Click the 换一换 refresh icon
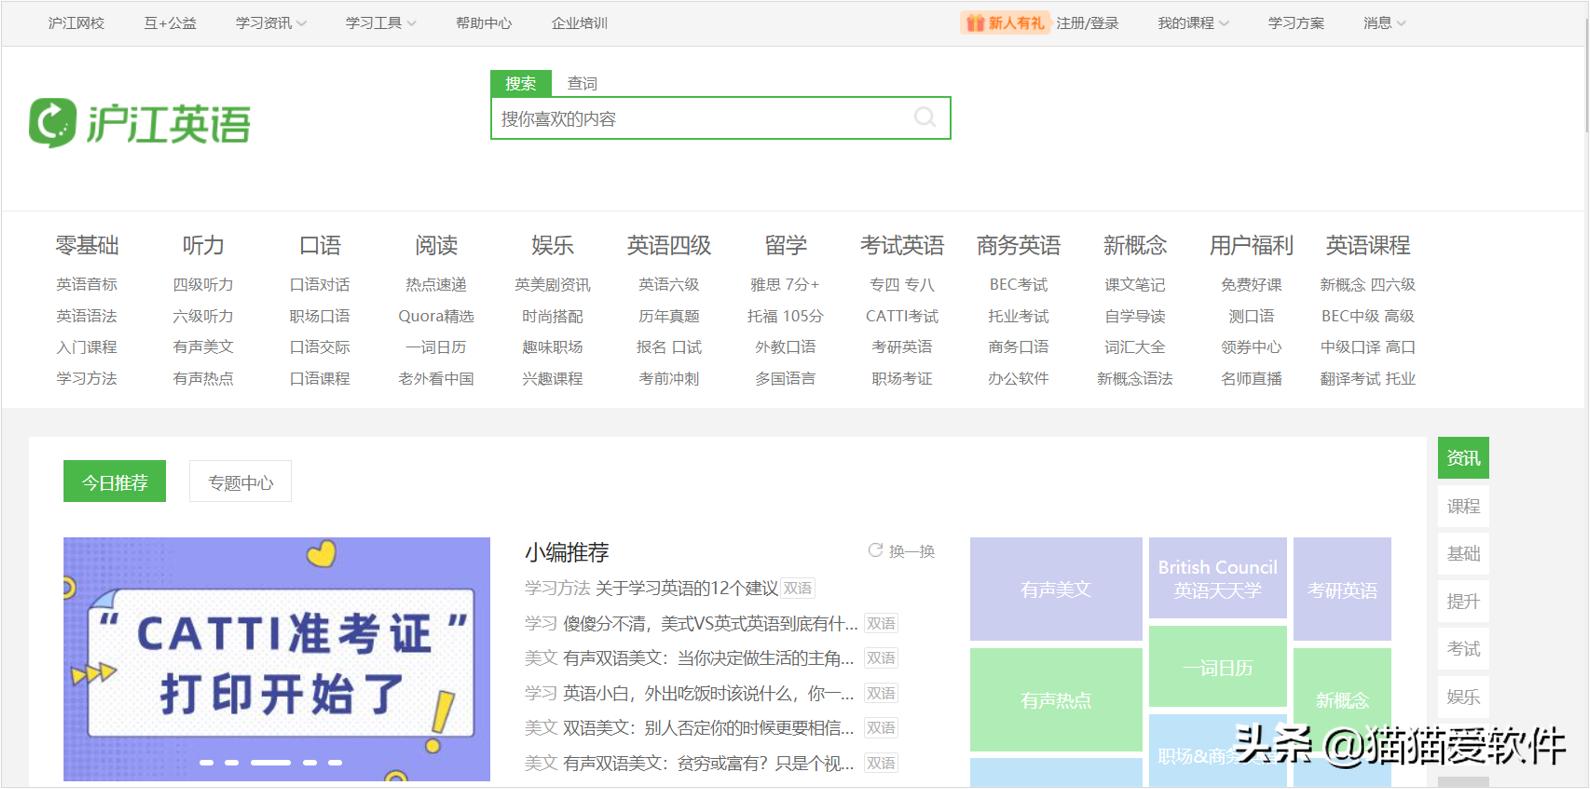This screenshot has height=789, width=1590. click(x=875, y=551)
